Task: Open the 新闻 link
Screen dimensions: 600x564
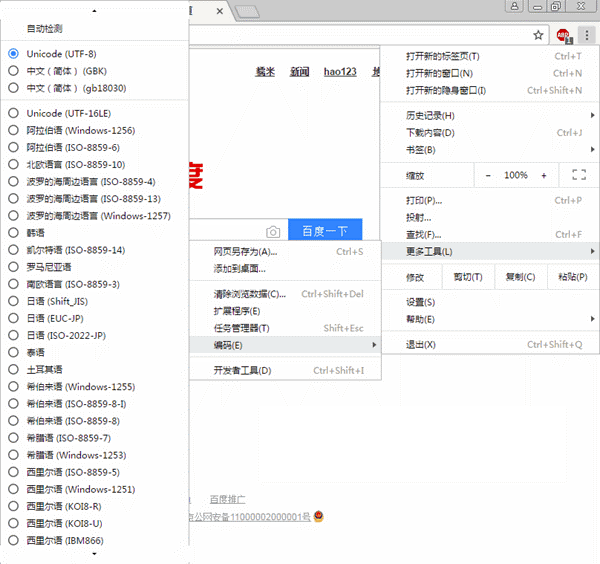Action: click(x=300, y=72)
